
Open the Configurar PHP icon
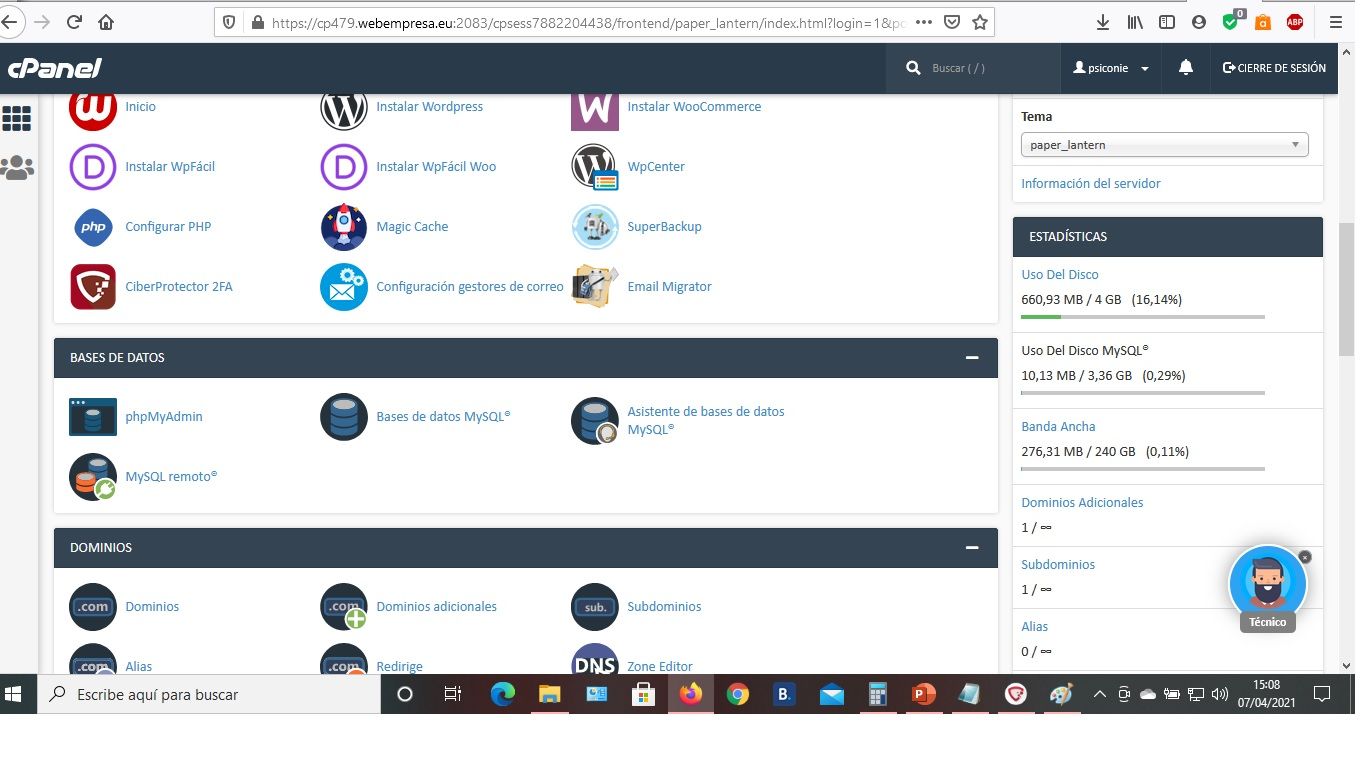point(93,227)
